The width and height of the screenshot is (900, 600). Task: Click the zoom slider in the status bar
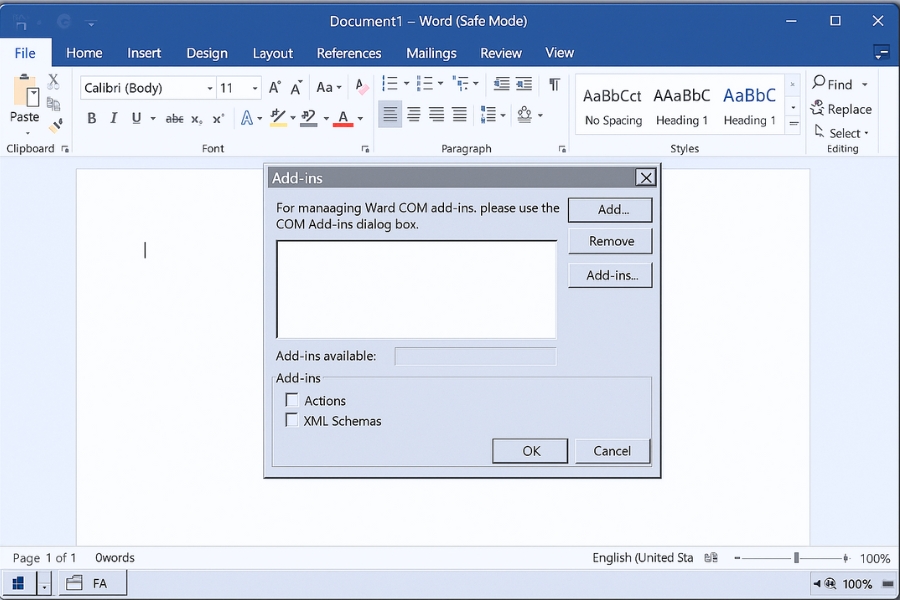coord(796,558)
